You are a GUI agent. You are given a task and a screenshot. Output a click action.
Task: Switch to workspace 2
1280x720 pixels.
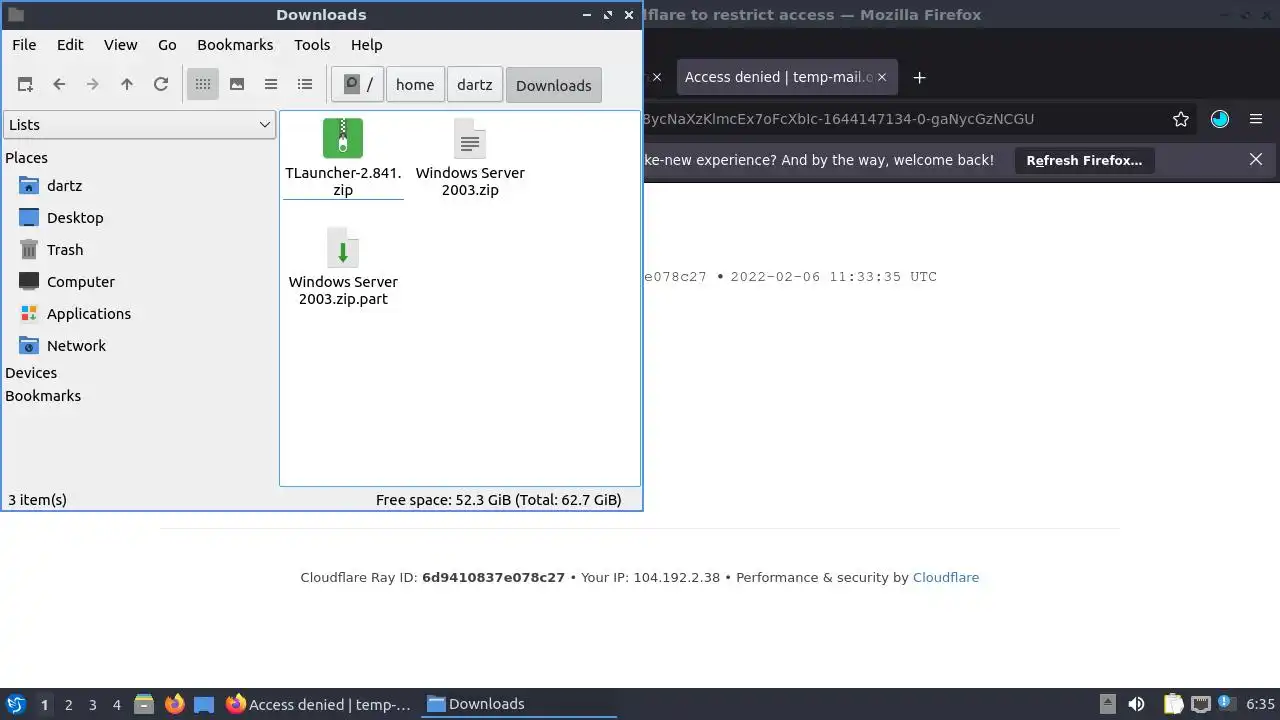click(x=69, y=704)
